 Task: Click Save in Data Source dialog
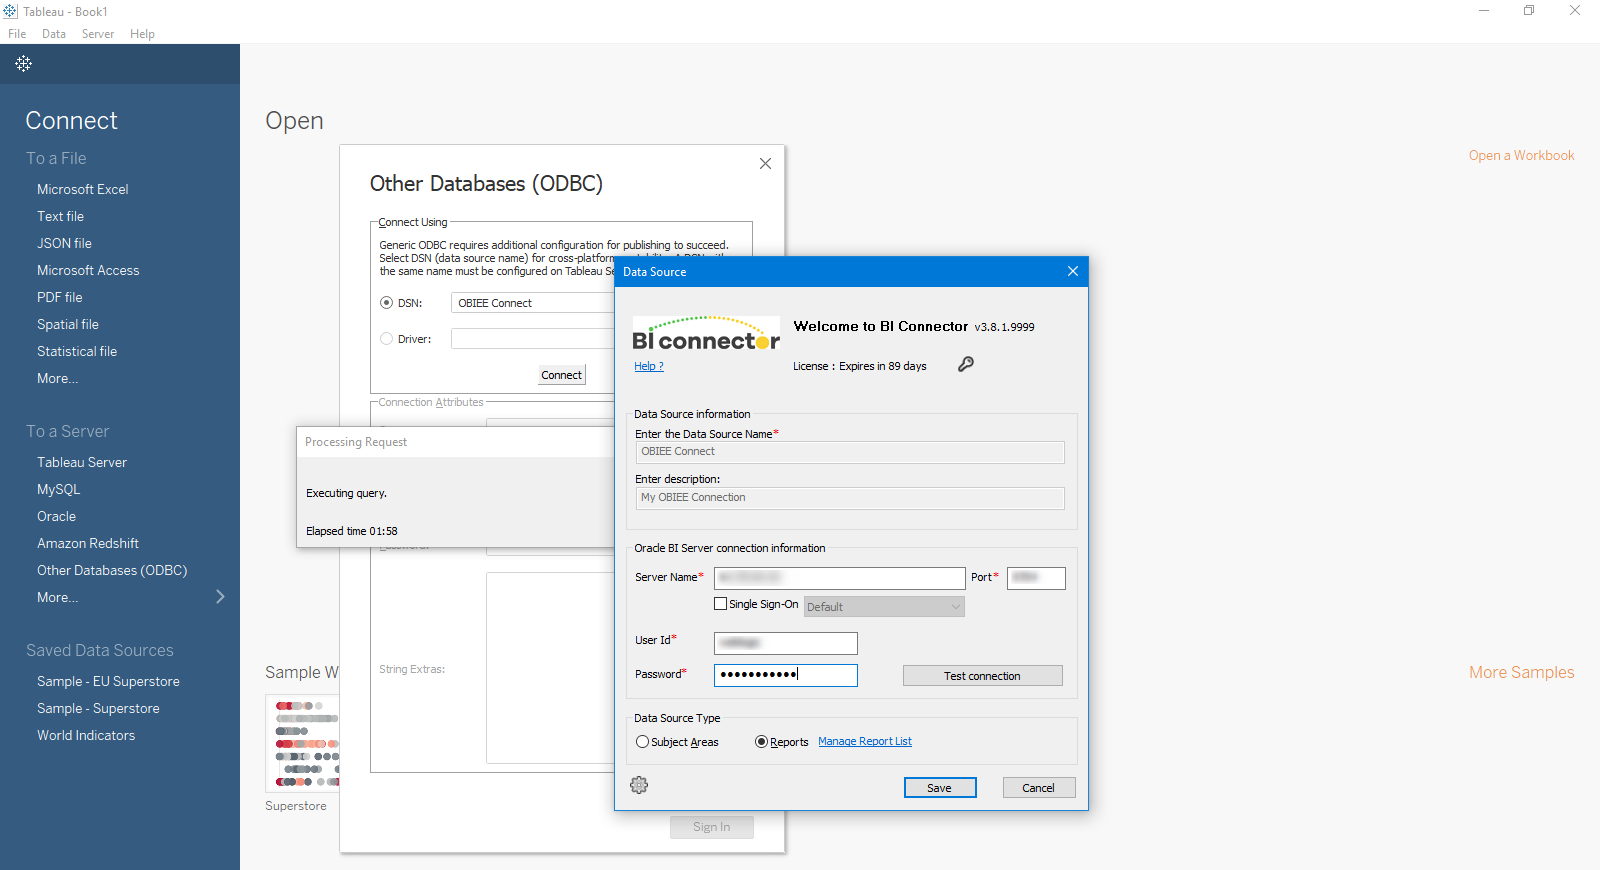(x=939, y=788)
